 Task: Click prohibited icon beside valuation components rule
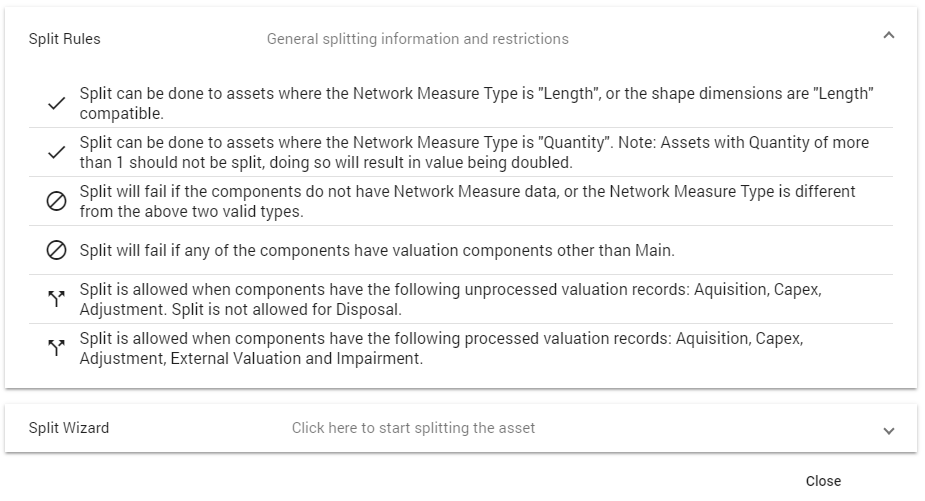pos(56,250)
